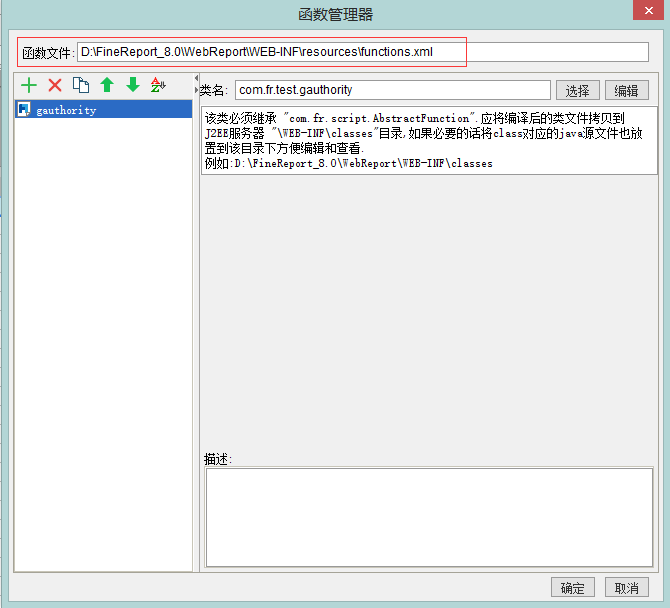Click the example path D:\FineReport_8.0\WebReport\WEB-INF\classes
670x608 pixels.
(363, 163)
